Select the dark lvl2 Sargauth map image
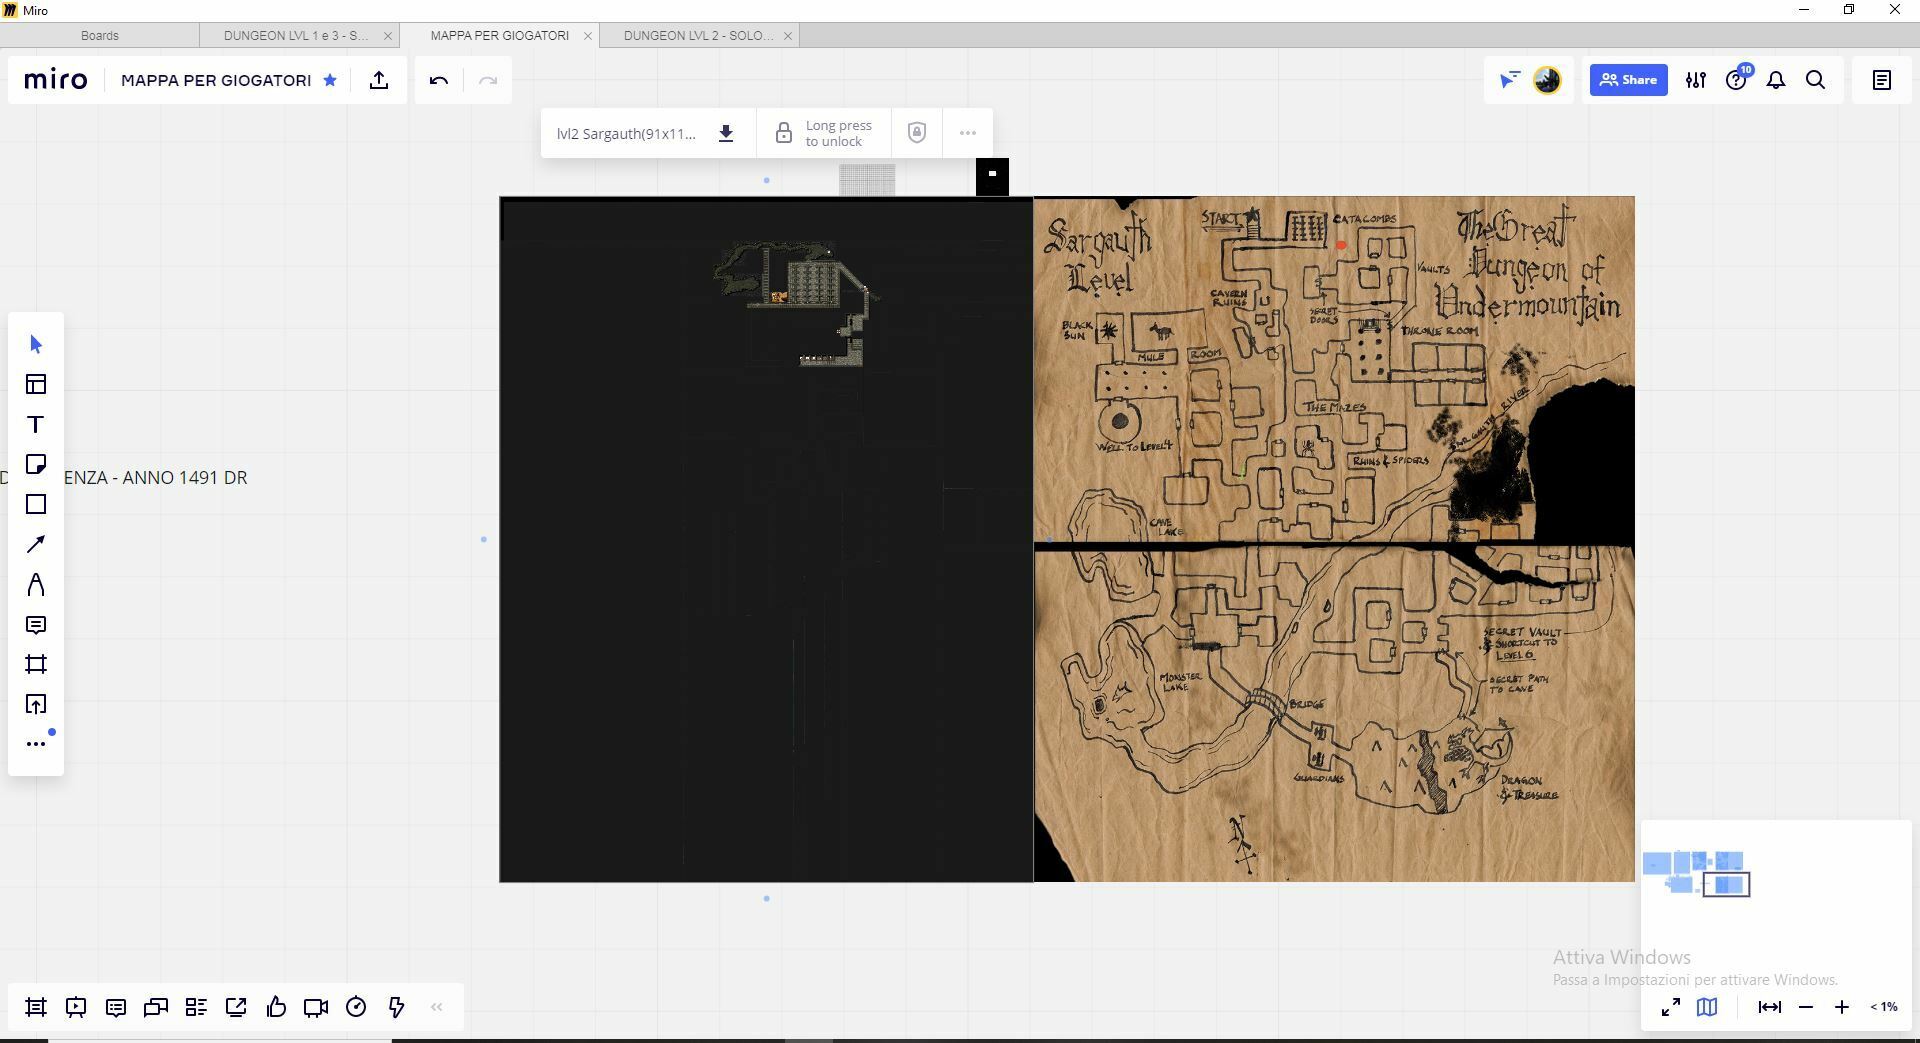Viewport: 1920px width, 1043px height. pos(766,539)
